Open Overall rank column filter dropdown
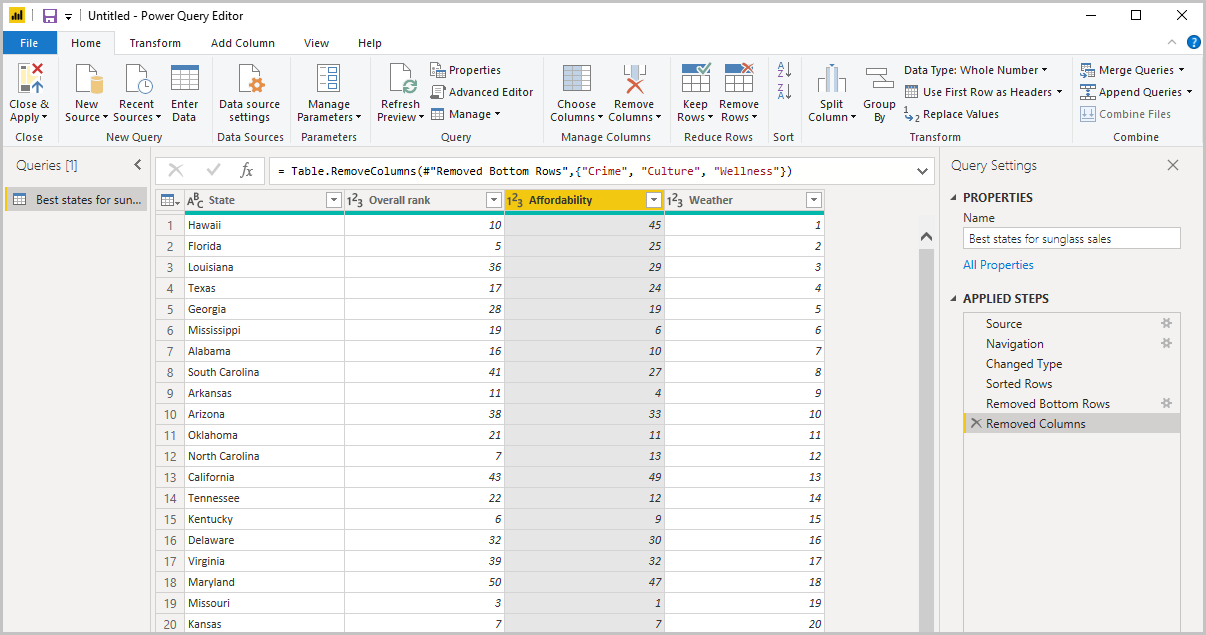 coord(493,200)
